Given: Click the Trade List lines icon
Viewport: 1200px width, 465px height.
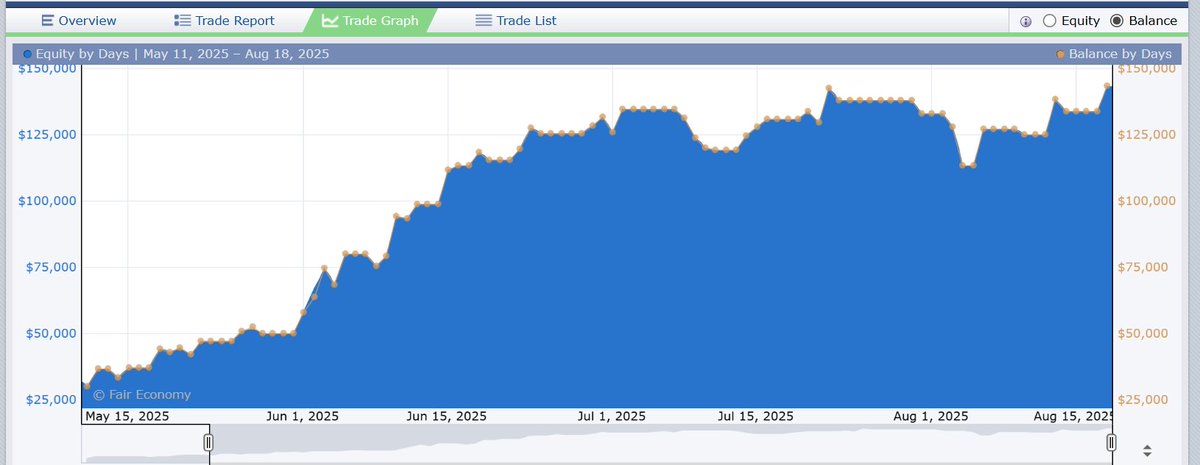Looking at the screenshot, I should coord(484,20).
